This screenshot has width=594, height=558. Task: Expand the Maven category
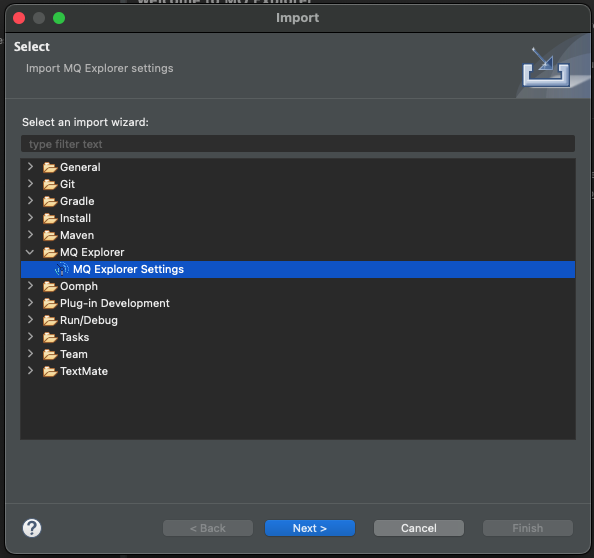pos(30,234)
